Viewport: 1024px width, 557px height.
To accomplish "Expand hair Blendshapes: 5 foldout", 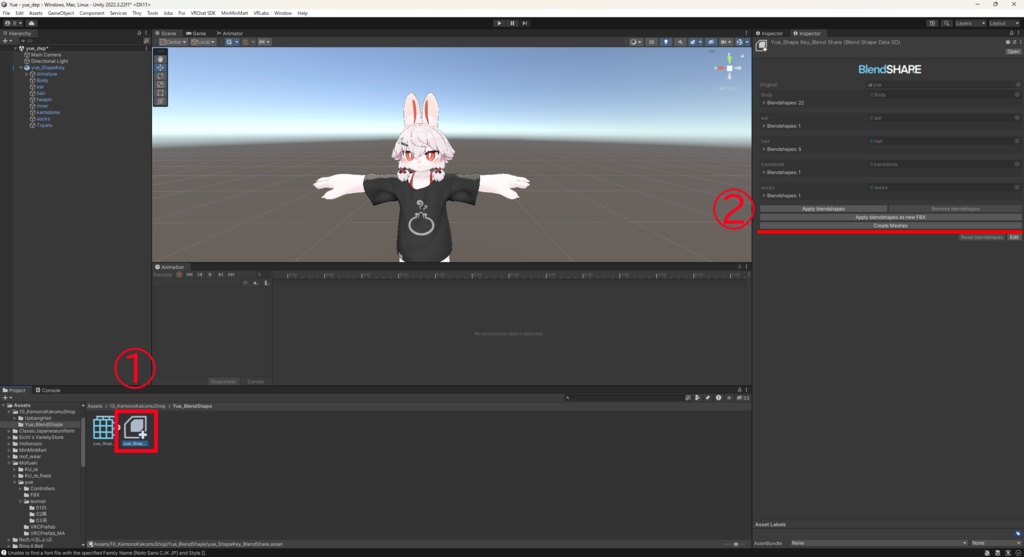I will point(764,150).
